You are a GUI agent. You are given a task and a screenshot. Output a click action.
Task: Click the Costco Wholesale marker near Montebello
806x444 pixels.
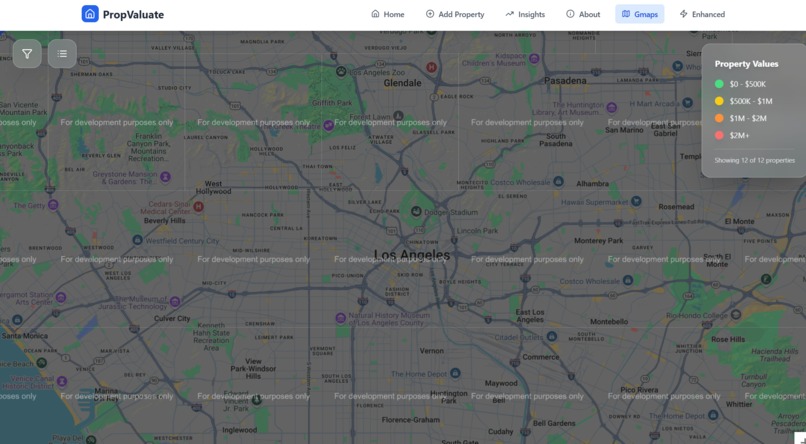point(628,280)
